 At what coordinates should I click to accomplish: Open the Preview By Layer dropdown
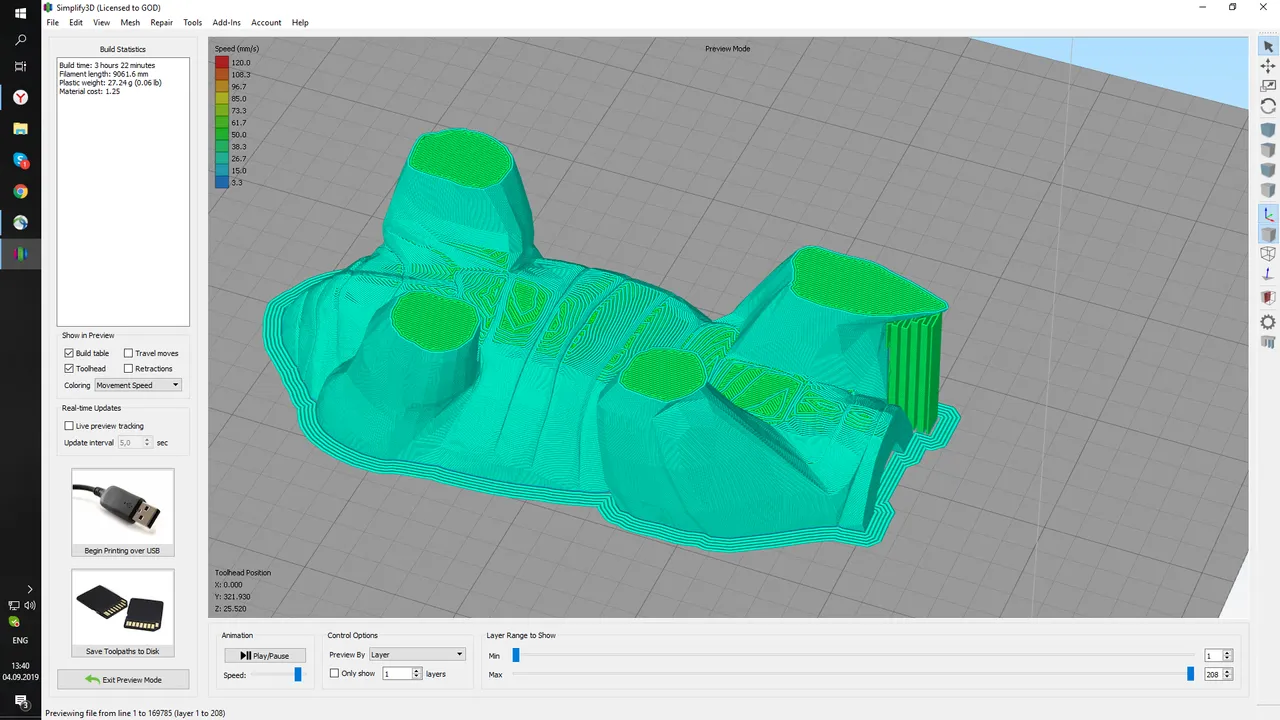[417, 654]
